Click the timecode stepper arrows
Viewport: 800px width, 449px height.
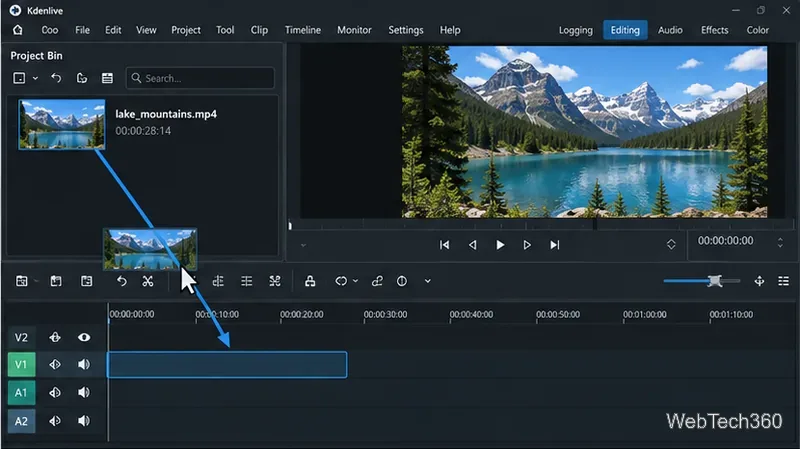coord(780,242)
